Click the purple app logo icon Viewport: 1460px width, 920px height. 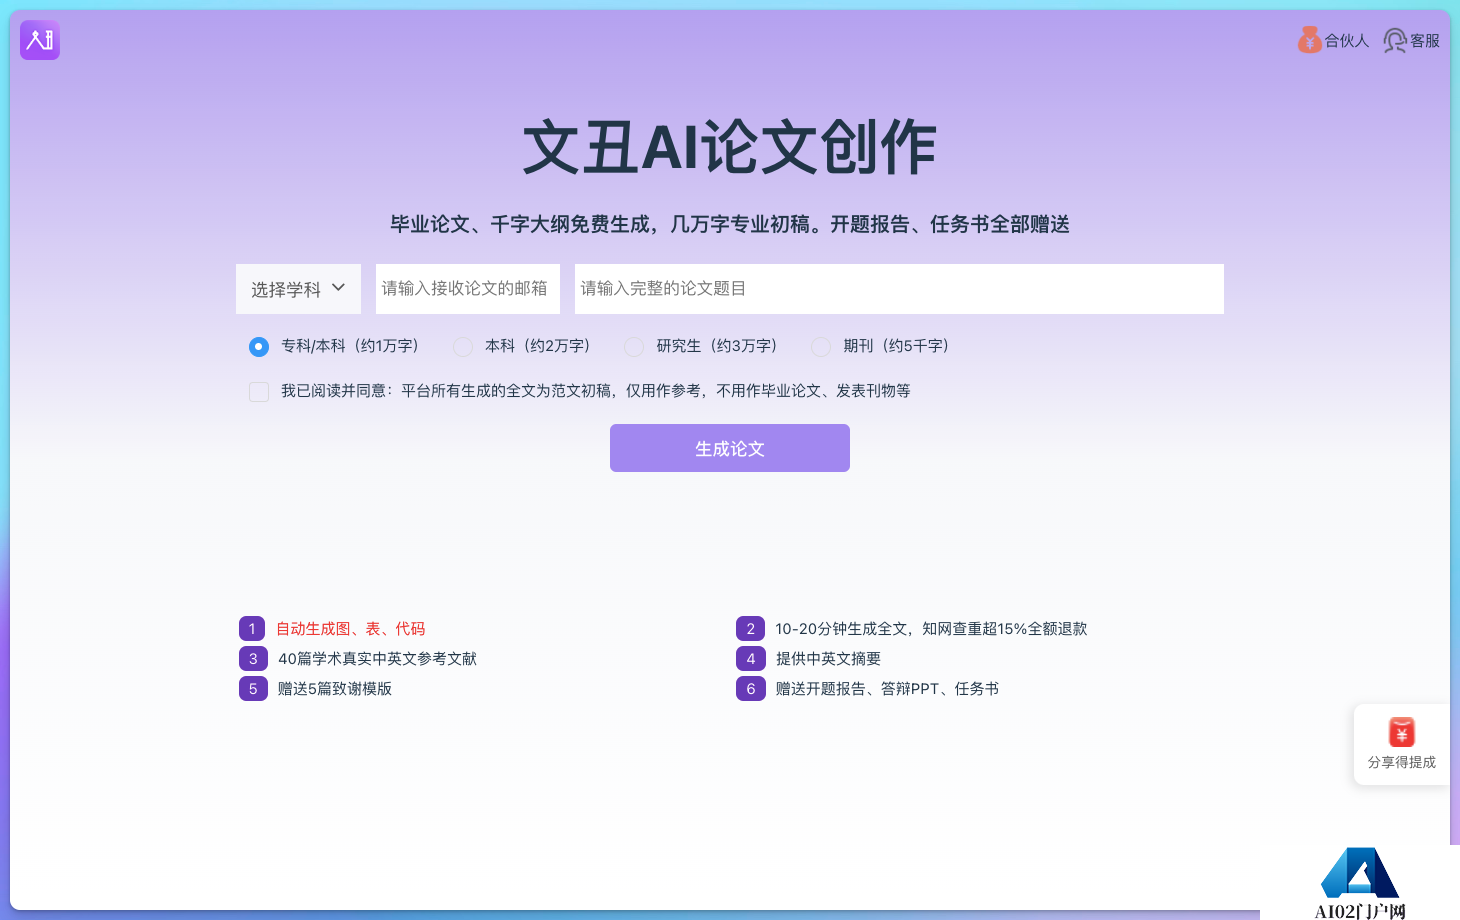coord(40,40)
